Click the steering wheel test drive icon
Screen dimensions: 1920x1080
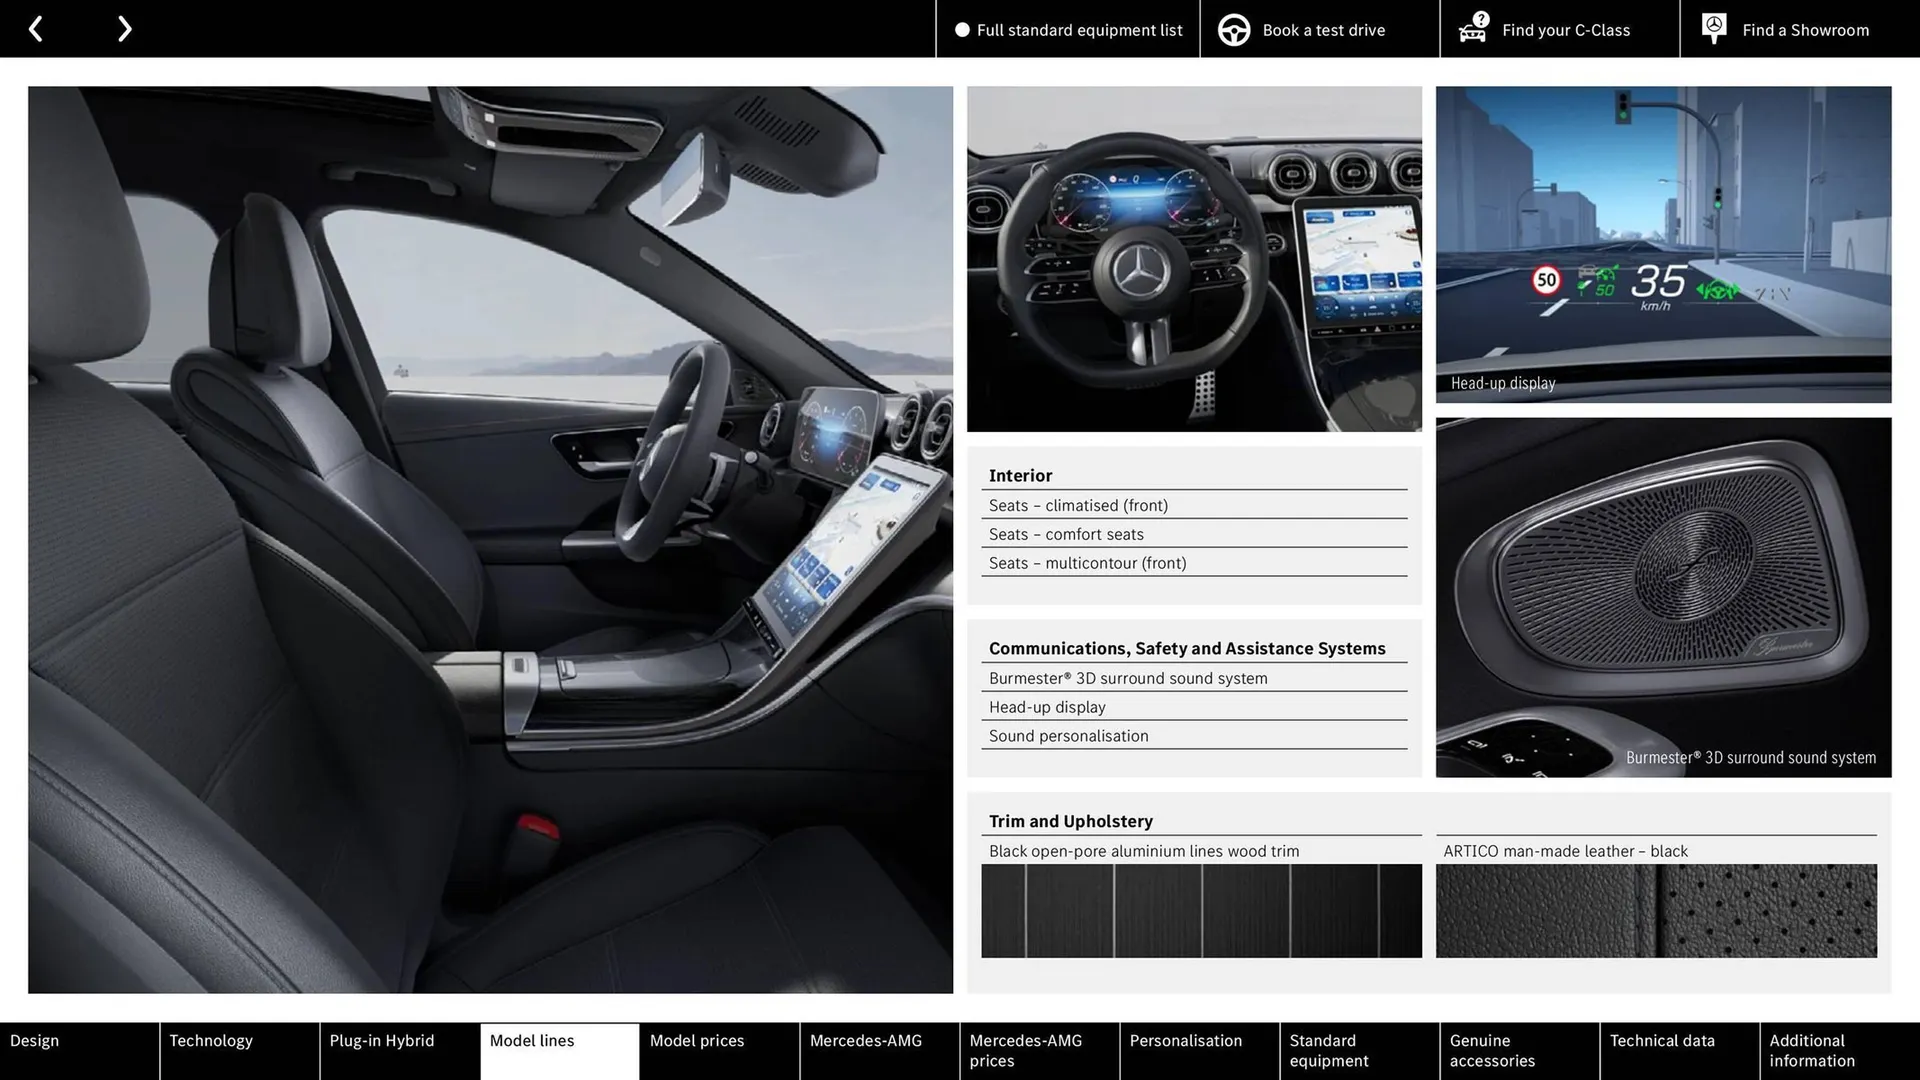tap(1233, 29)
